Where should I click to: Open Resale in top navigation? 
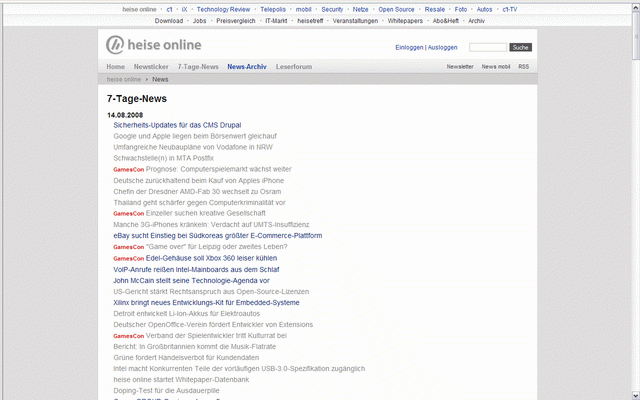pos(435,9)
